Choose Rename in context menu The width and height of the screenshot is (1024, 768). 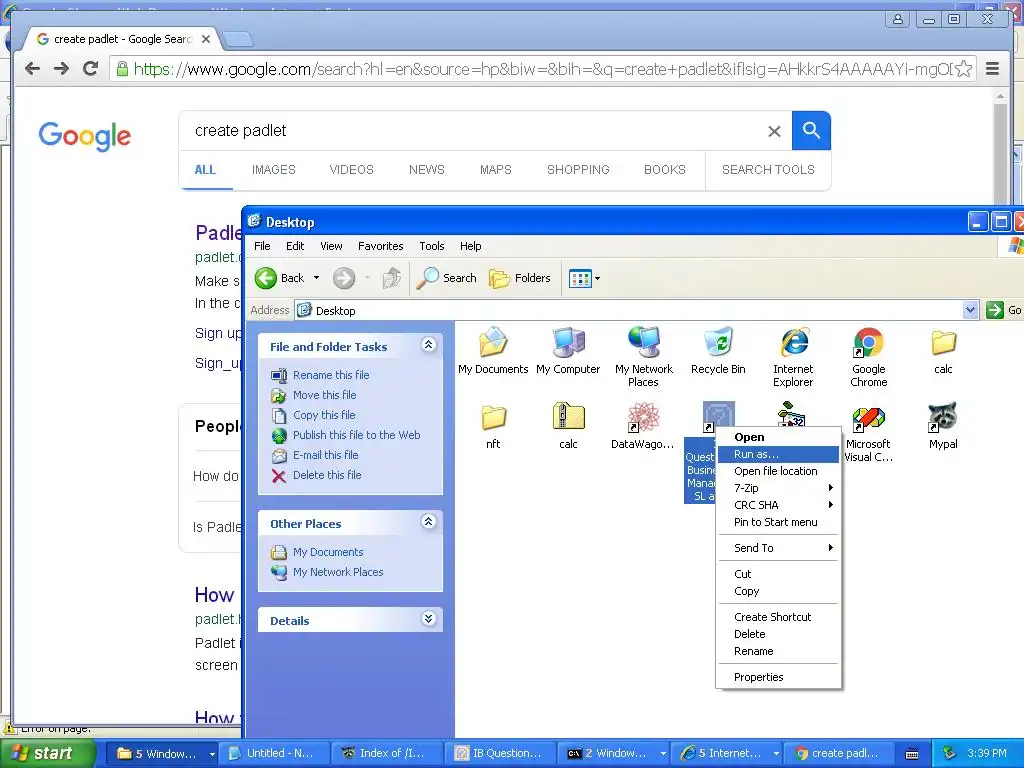click(x=778, y=651)
